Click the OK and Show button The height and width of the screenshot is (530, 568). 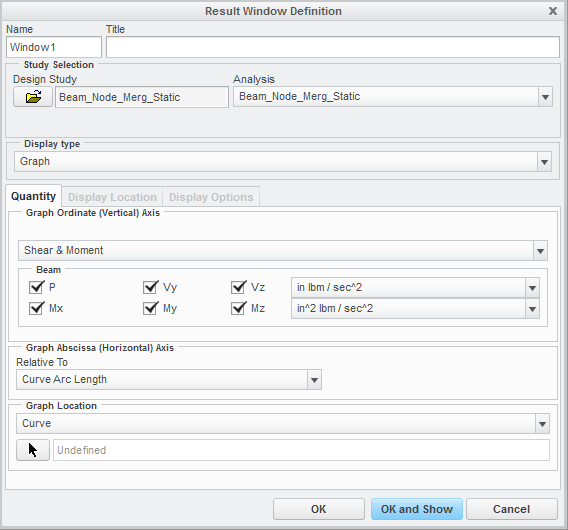pos(417,509)
